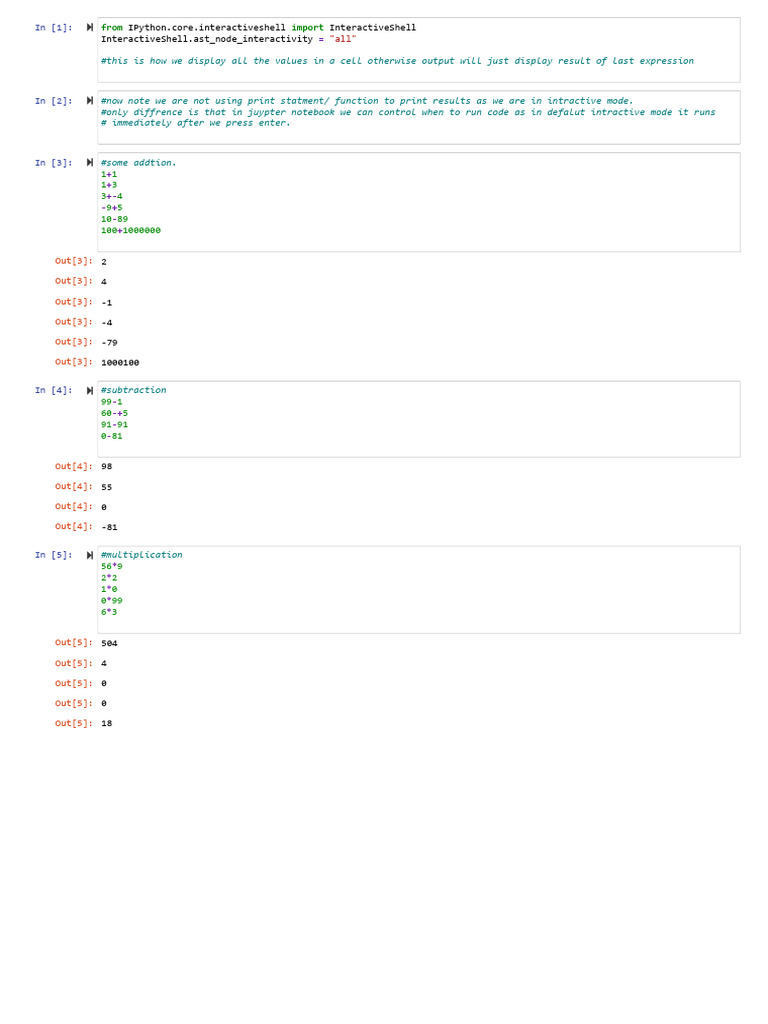Click the run icon beside In [3]
Screen dimensions: 768x1024
89,163
